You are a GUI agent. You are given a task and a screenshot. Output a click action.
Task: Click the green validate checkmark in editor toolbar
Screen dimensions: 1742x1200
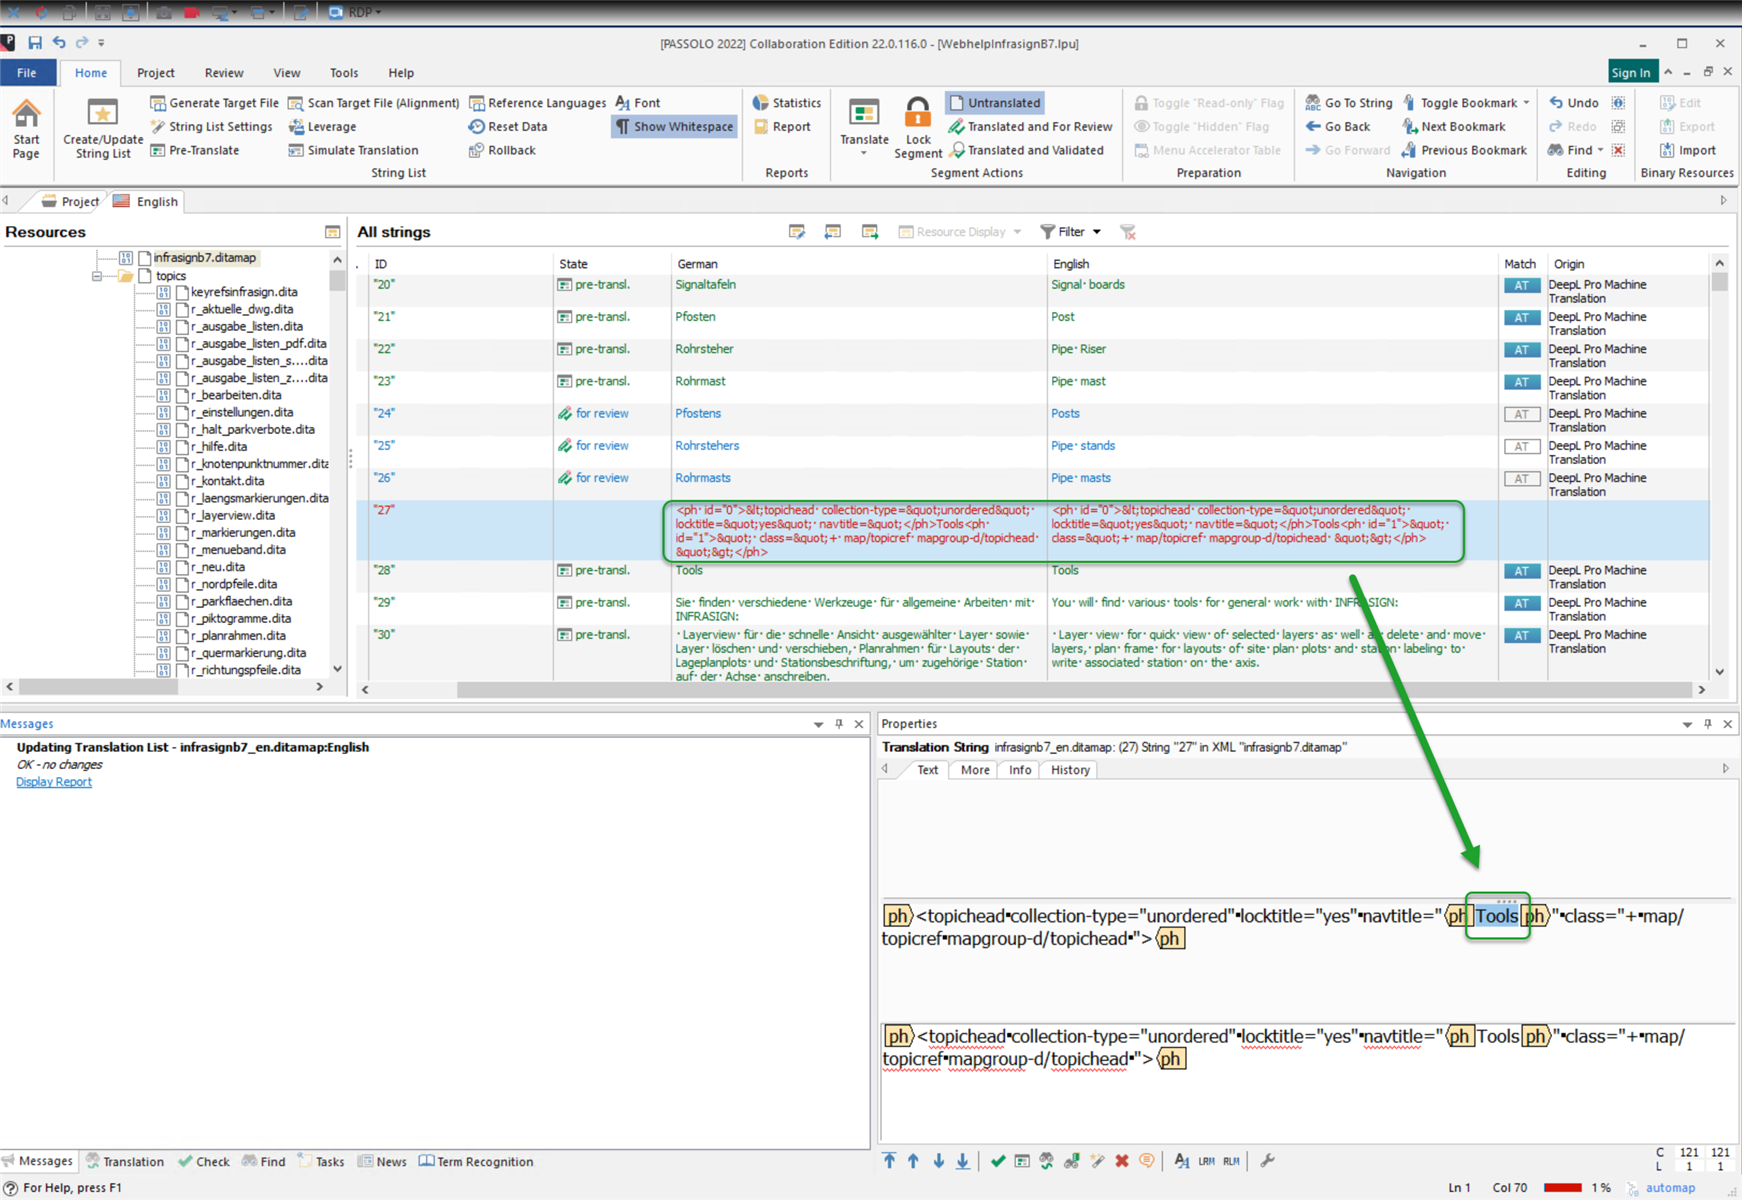click(x=997, y=1160)
